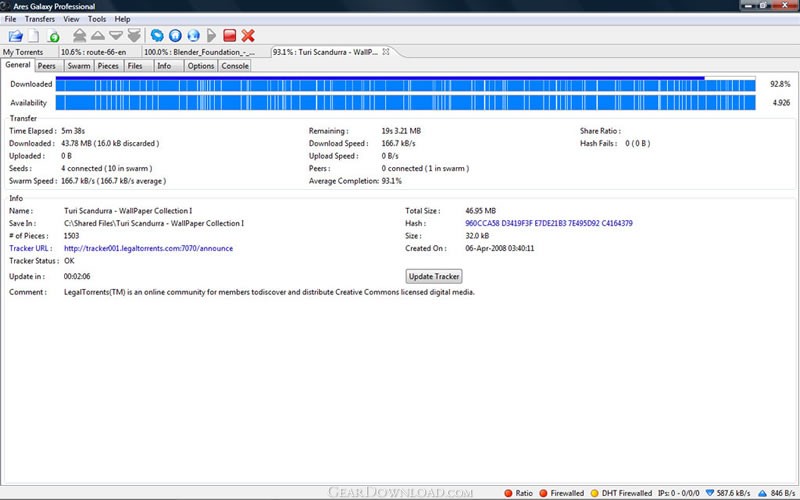The height and width of the screenshot is (500, 800).
Task: Click the Tracker Status OK value
Action: [x=69, y=261]
